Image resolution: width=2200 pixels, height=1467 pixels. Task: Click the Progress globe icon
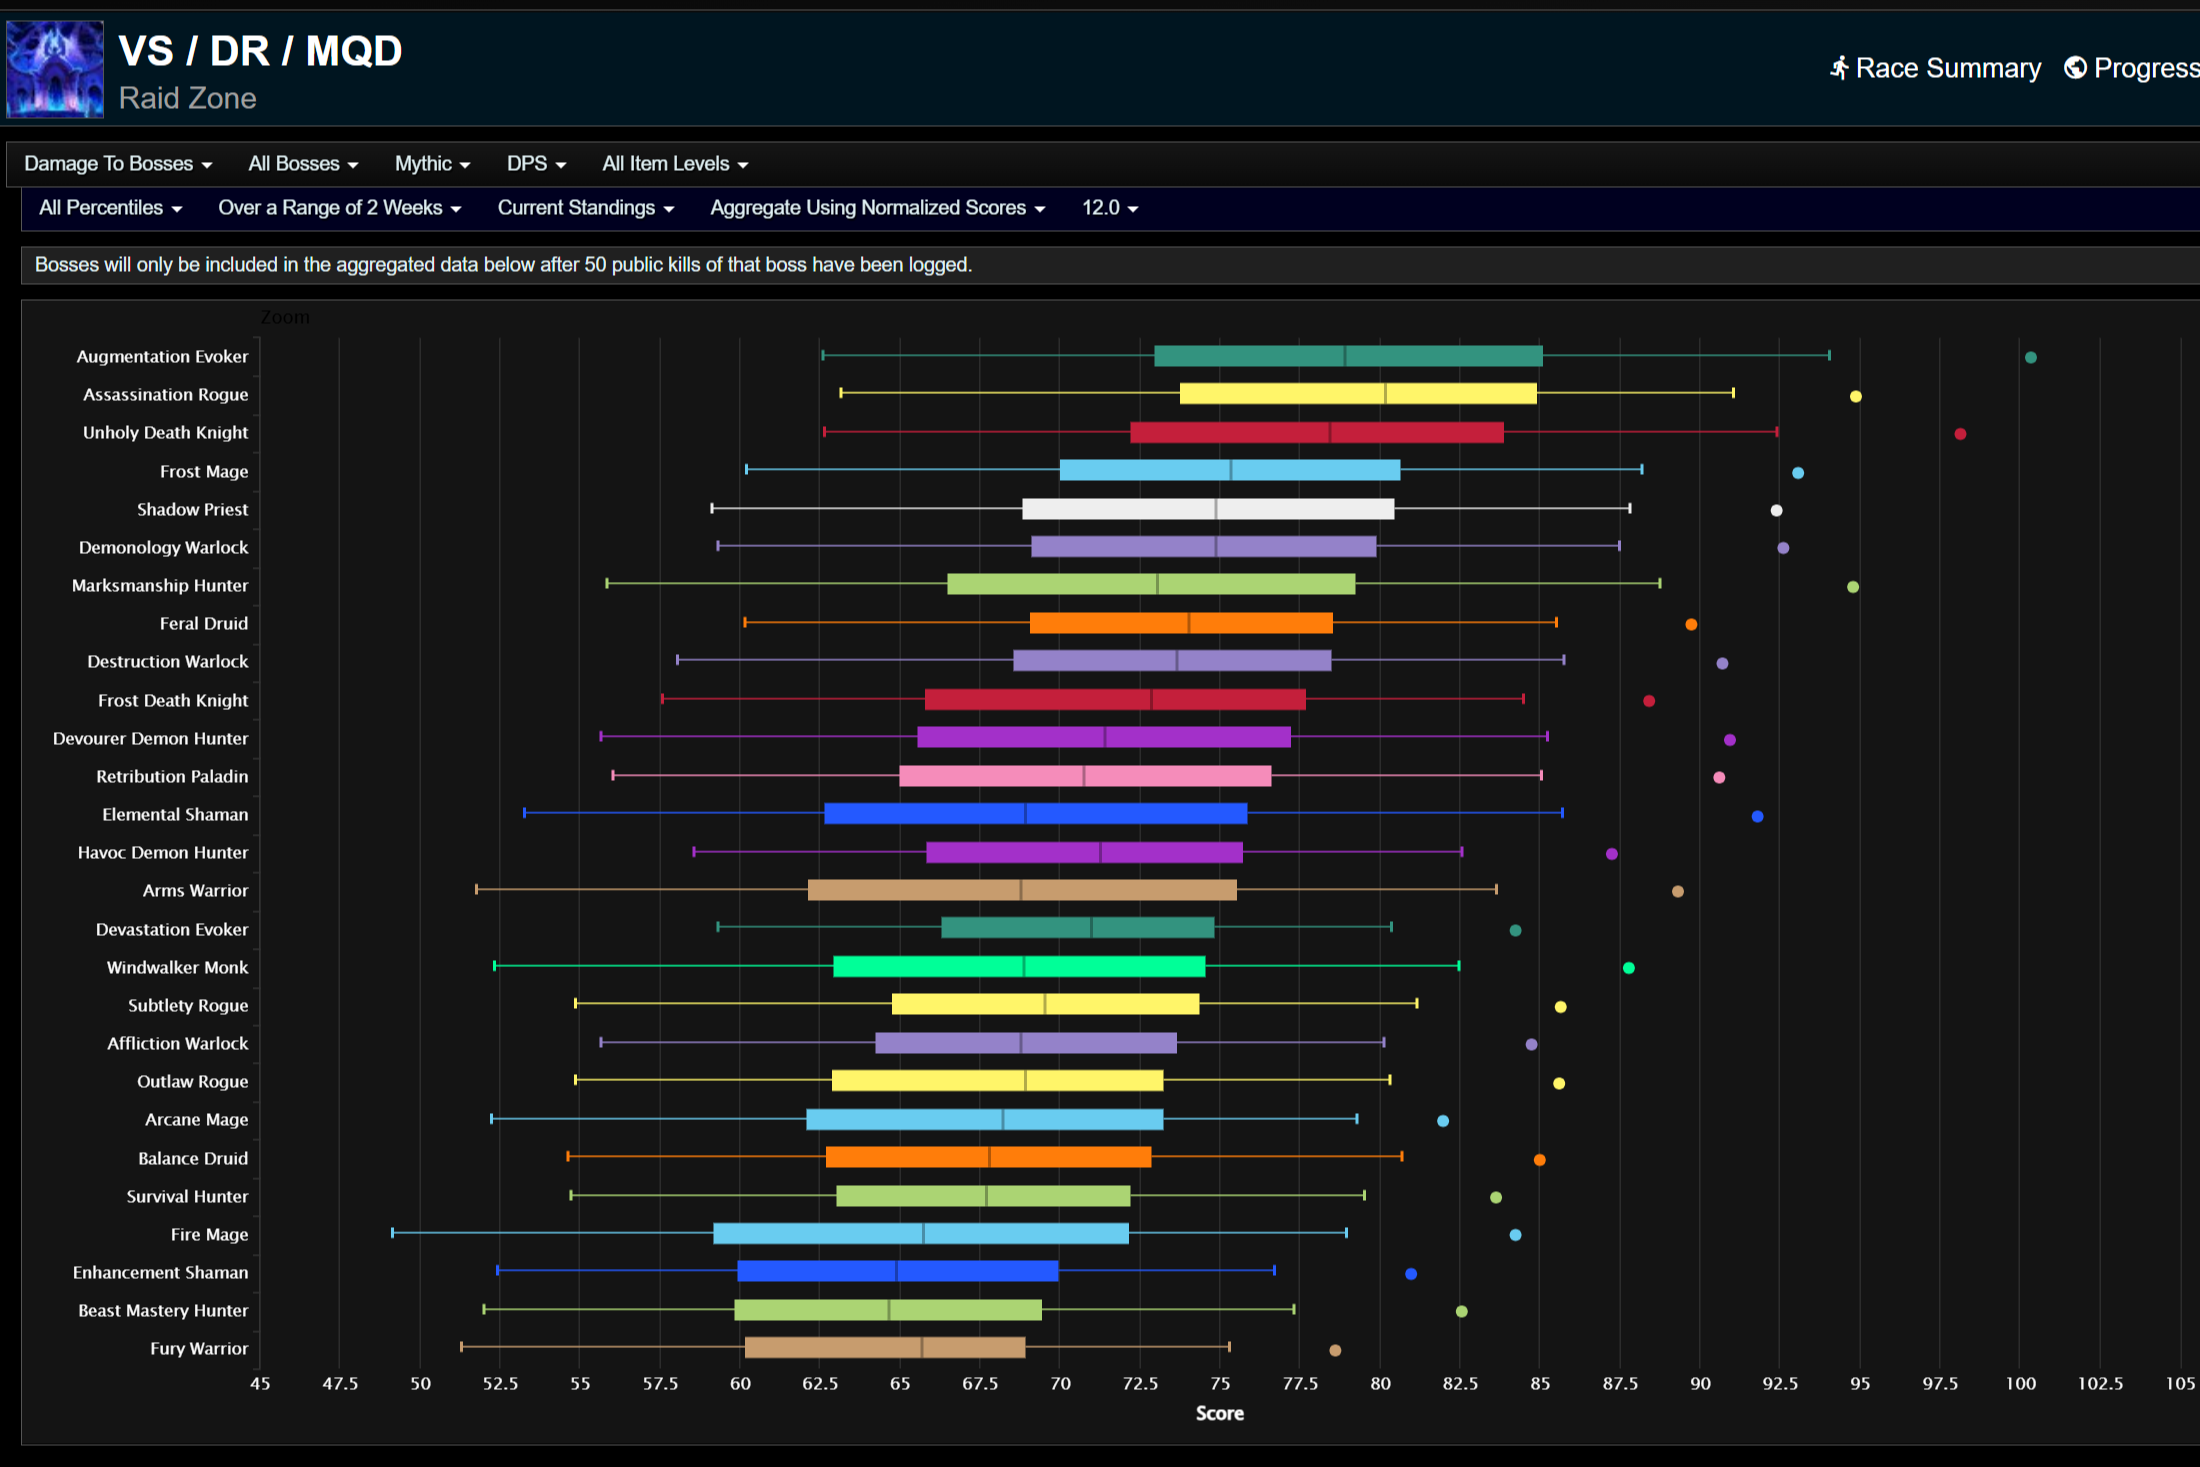coord(2075,68)
